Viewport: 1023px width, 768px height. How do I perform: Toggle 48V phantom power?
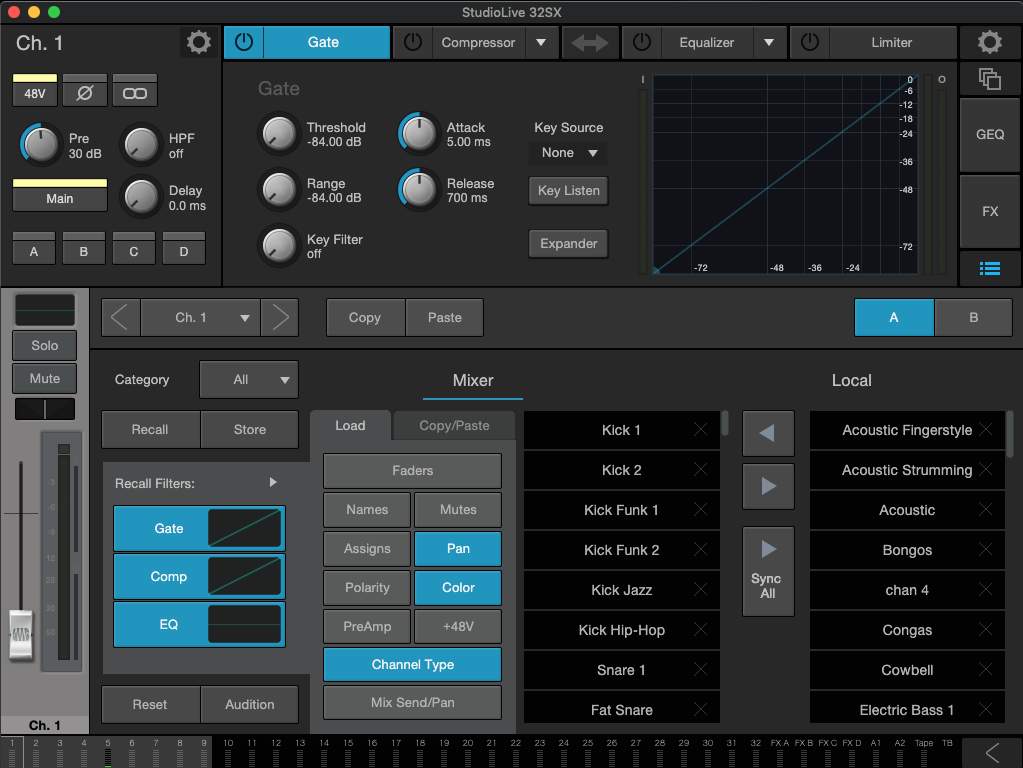pos(35,90)
